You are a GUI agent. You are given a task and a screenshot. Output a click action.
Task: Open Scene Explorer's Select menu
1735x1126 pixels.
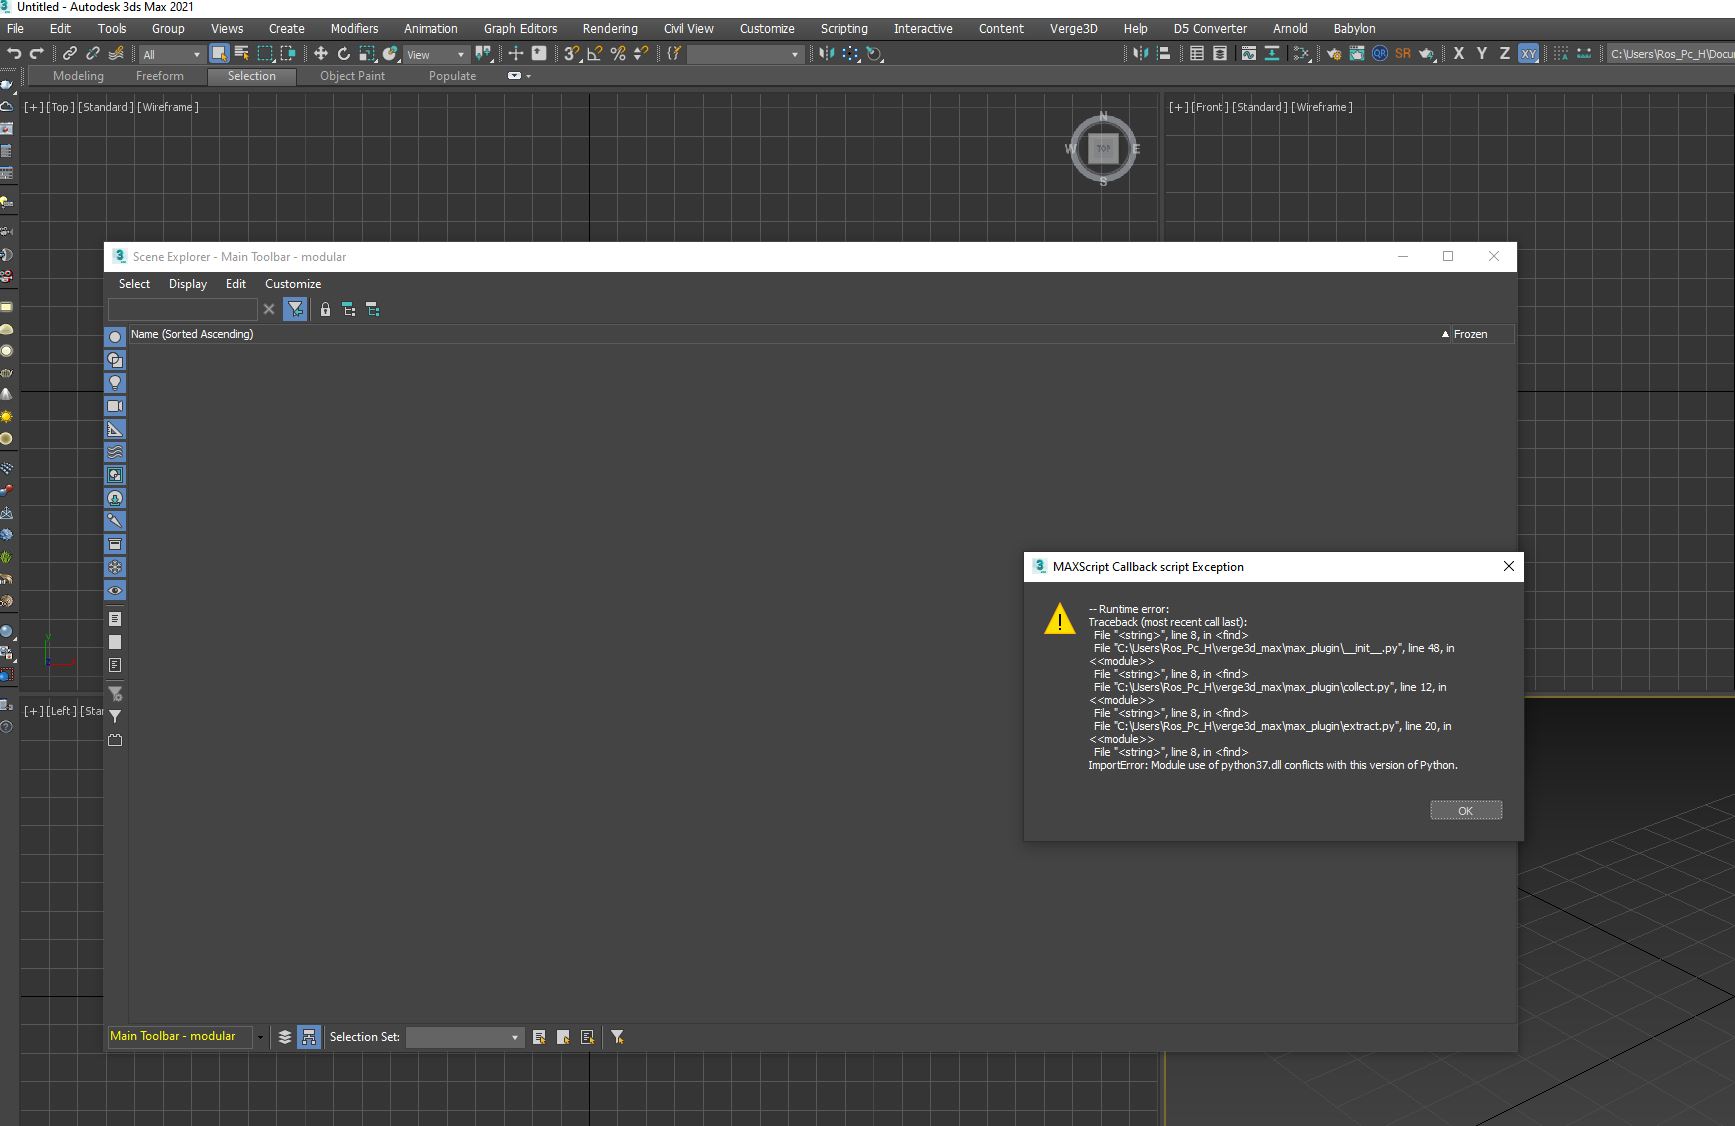[134, 284]
